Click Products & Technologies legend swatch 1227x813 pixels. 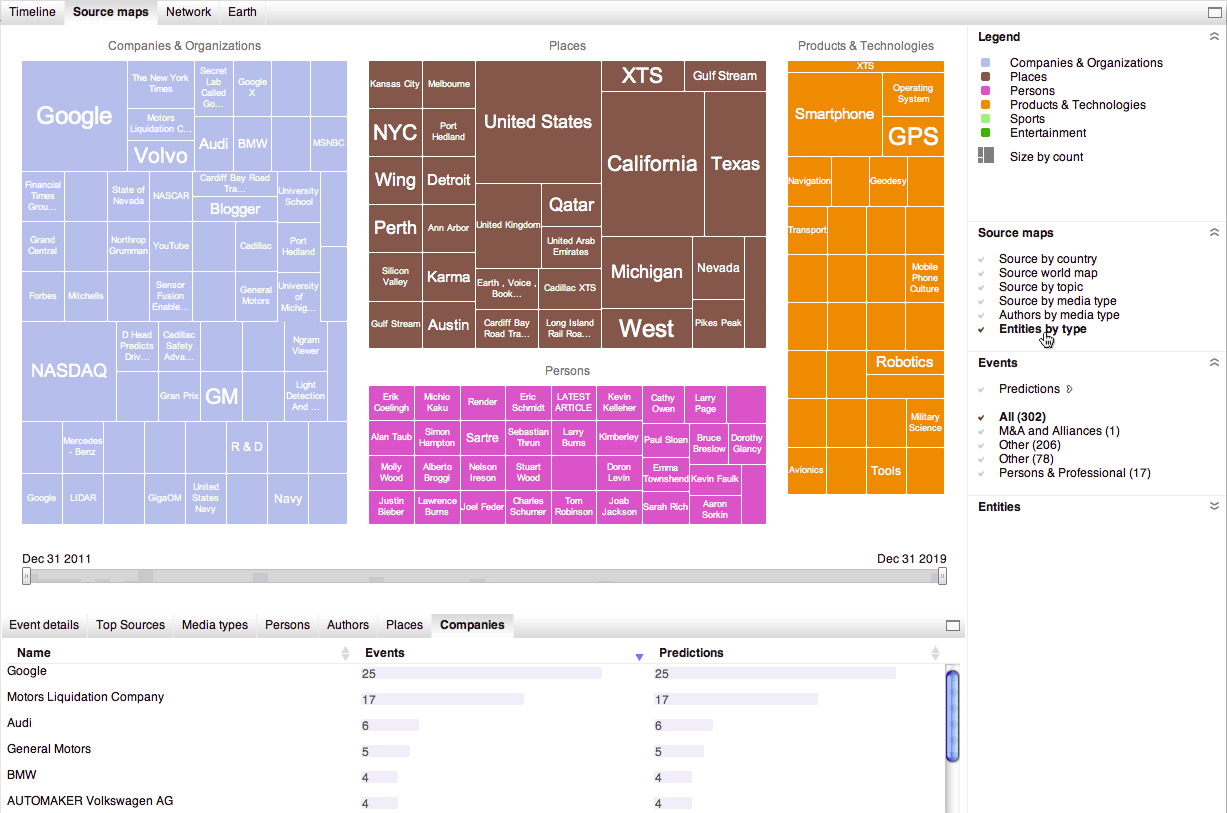(985, 105)
